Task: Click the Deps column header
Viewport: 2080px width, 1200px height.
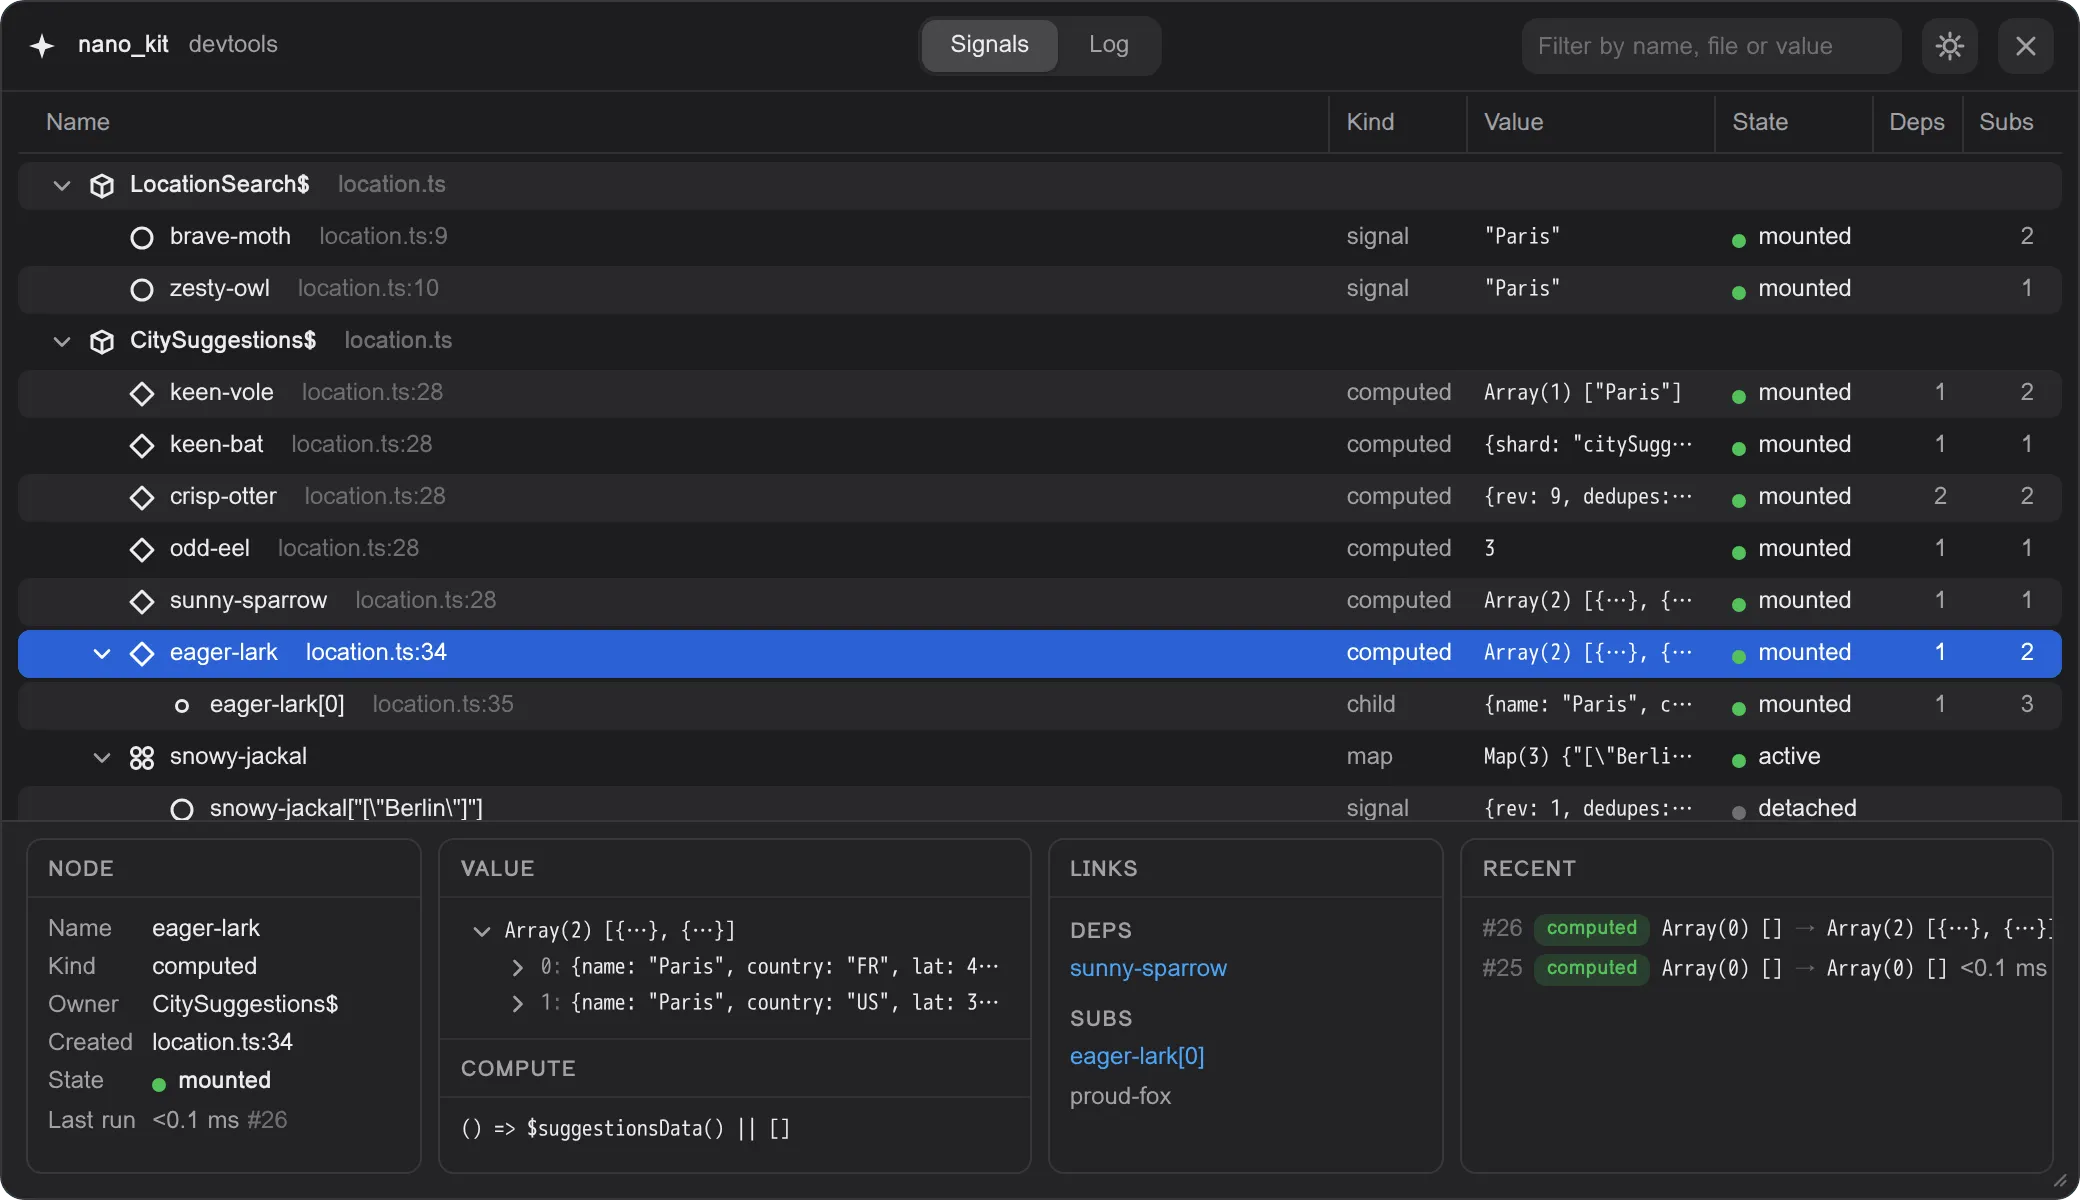Action: tap(1916, 122)
